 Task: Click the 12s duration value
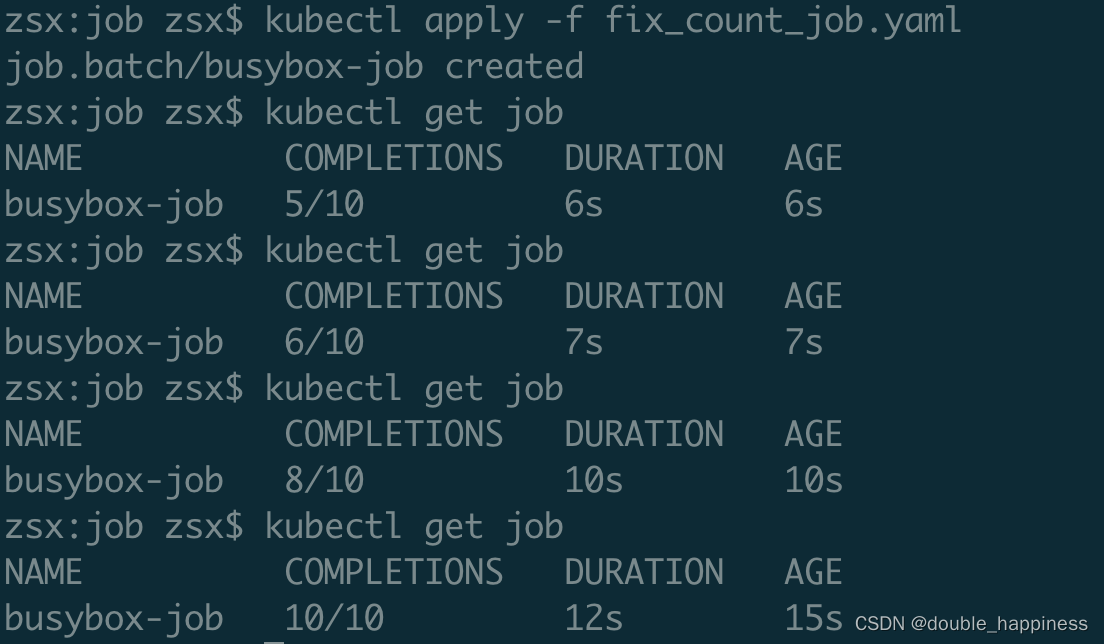[x=594, y=618]
